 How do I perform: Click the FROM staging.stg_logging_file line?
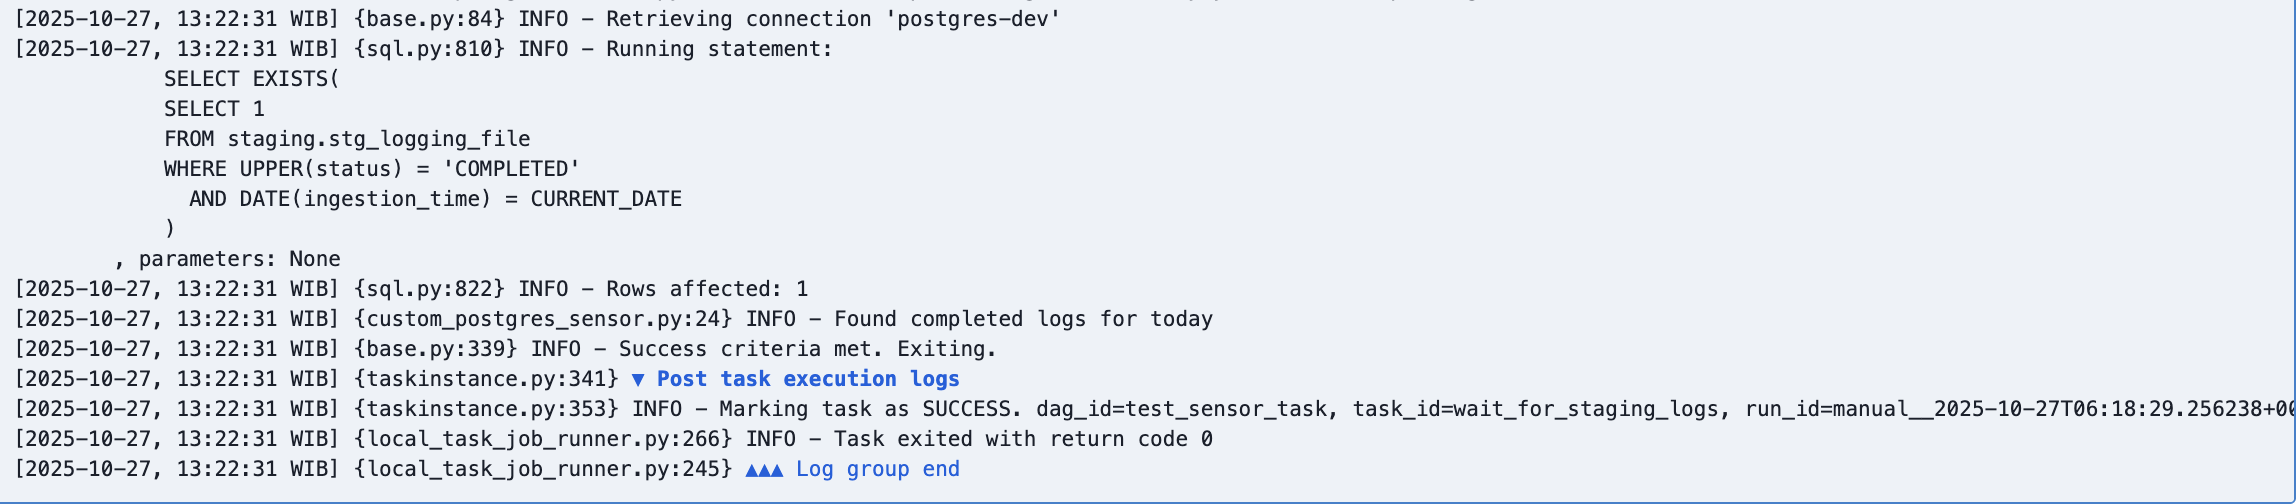point(347,139)
